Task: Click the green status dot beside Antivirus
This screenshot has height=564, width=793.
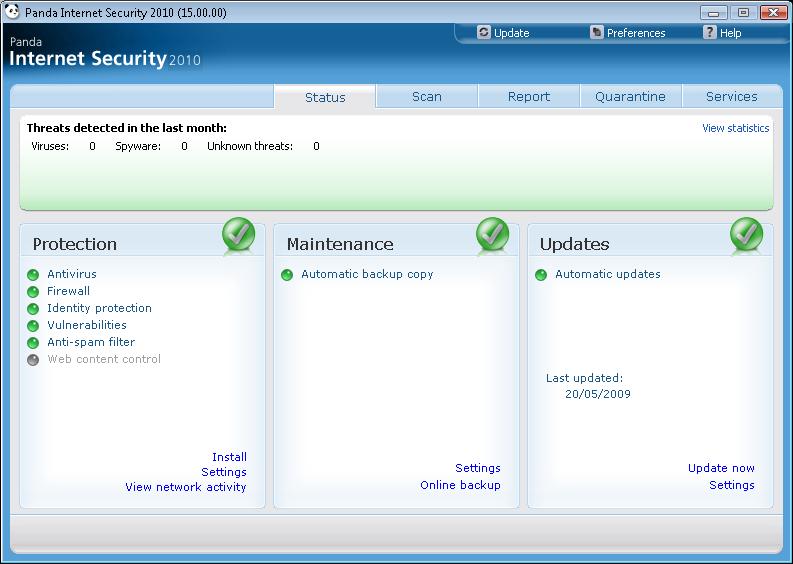Action: tap(33, 275)
